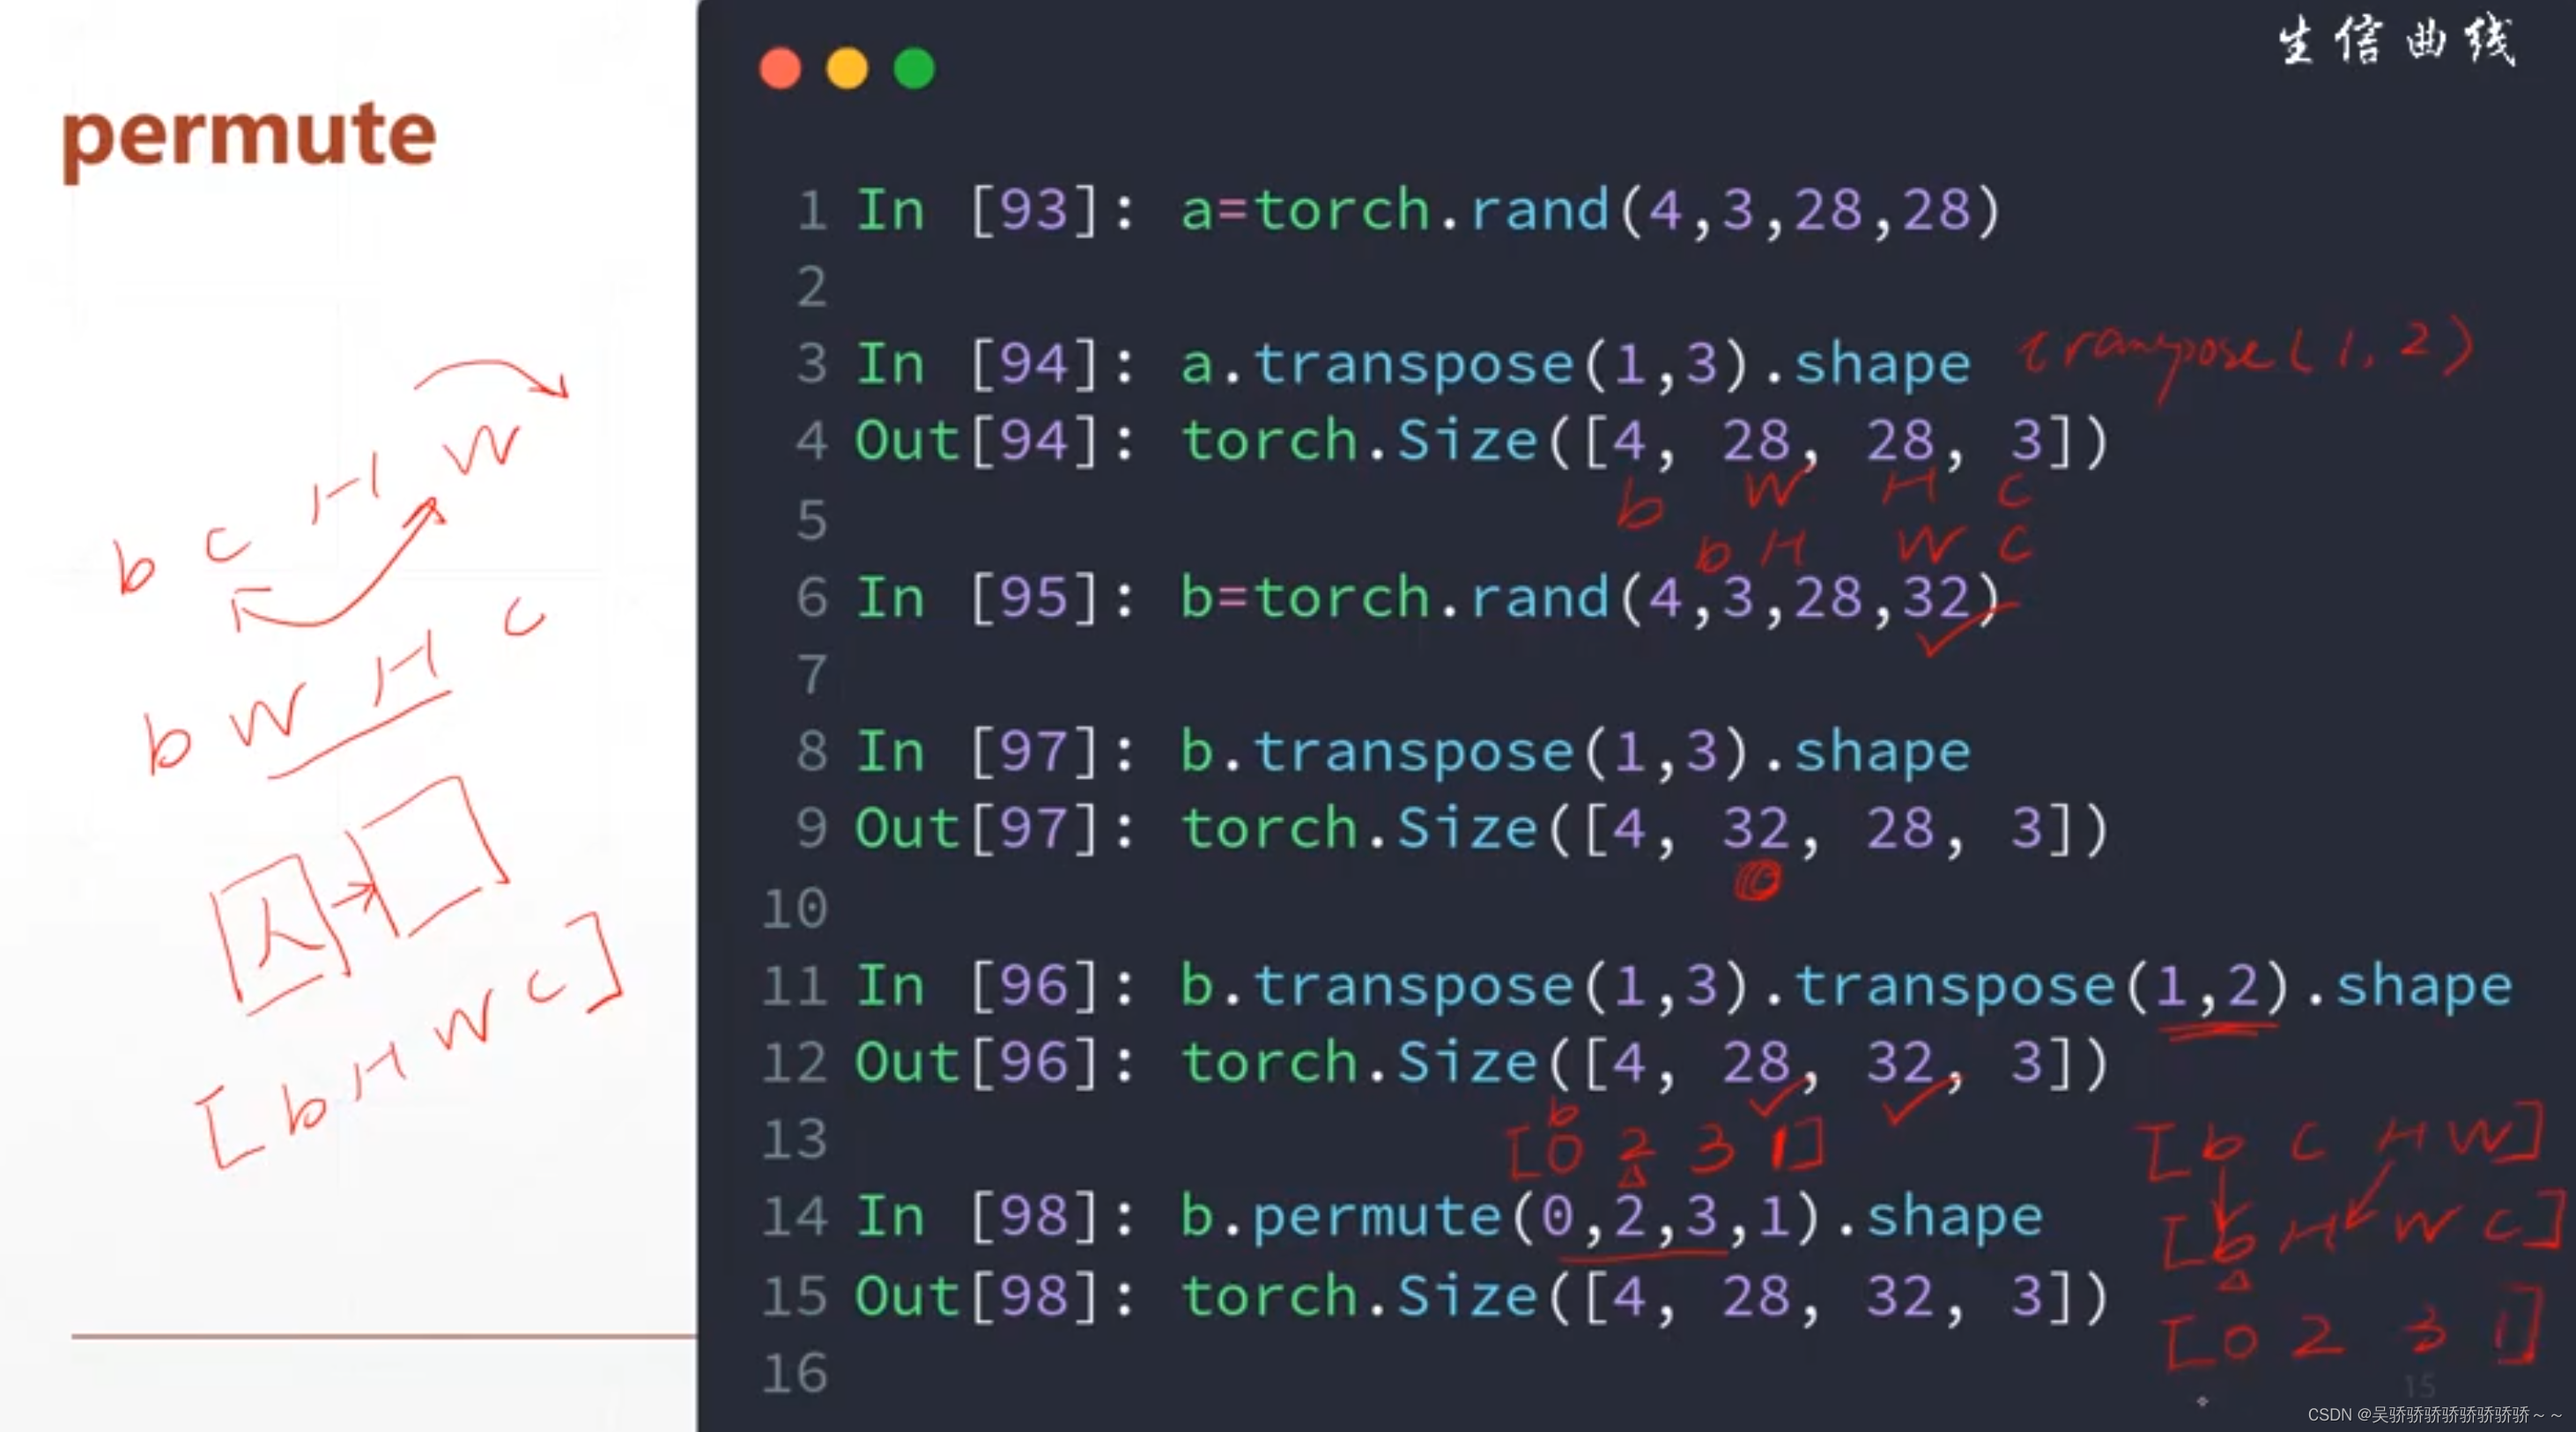This screenshot has height=1432, width=2576.
Task: Click line number 16 in the gutter
Action: click(x=795, y=1374)
